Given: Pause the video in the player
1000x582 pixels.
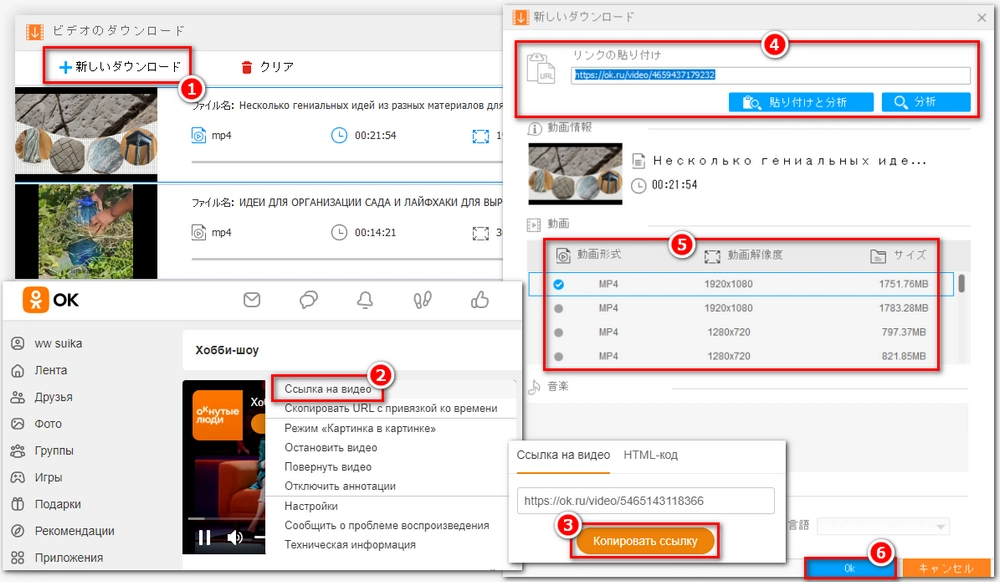Looking at the screenshot, I should click(x=204, y=538).
